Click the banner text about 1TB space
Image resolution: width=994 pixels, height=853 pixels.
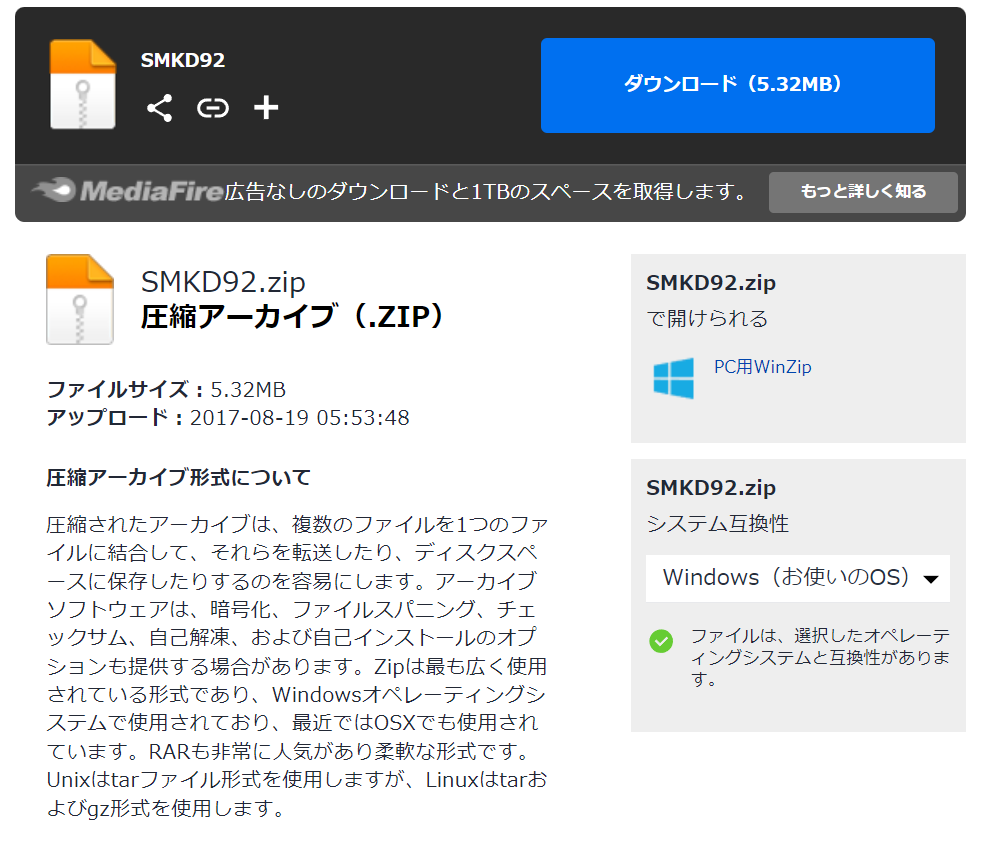[x=485, y=192]
